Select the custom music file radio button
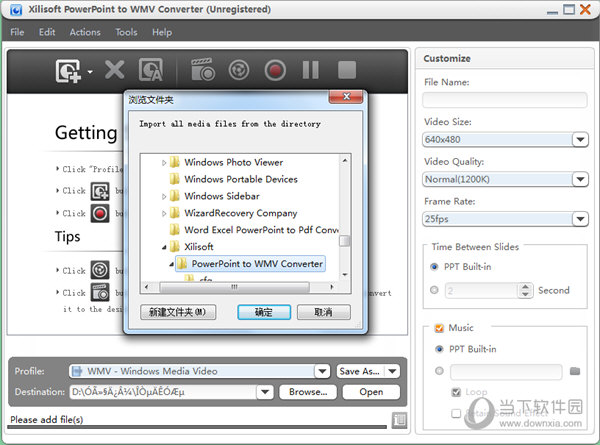This screenshot has width=600, height=445. tap(440, 371)
